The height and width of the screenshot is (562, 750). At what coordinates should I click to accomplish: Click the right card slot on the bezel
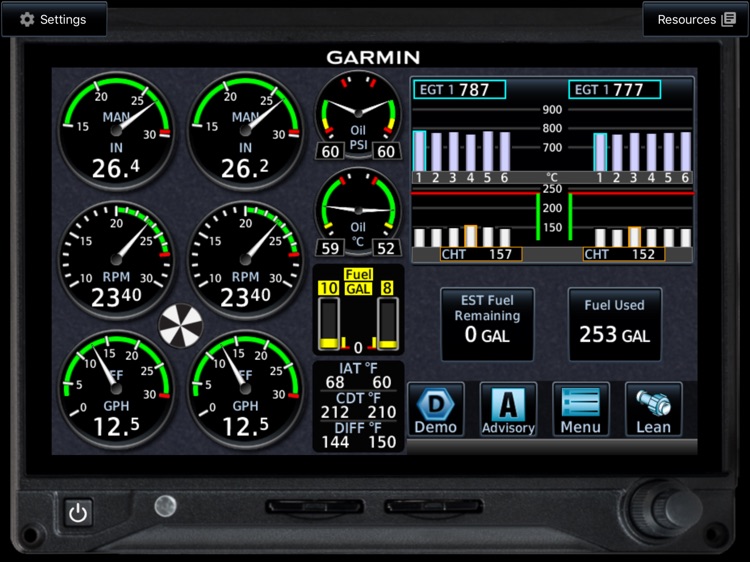point(433,507)
